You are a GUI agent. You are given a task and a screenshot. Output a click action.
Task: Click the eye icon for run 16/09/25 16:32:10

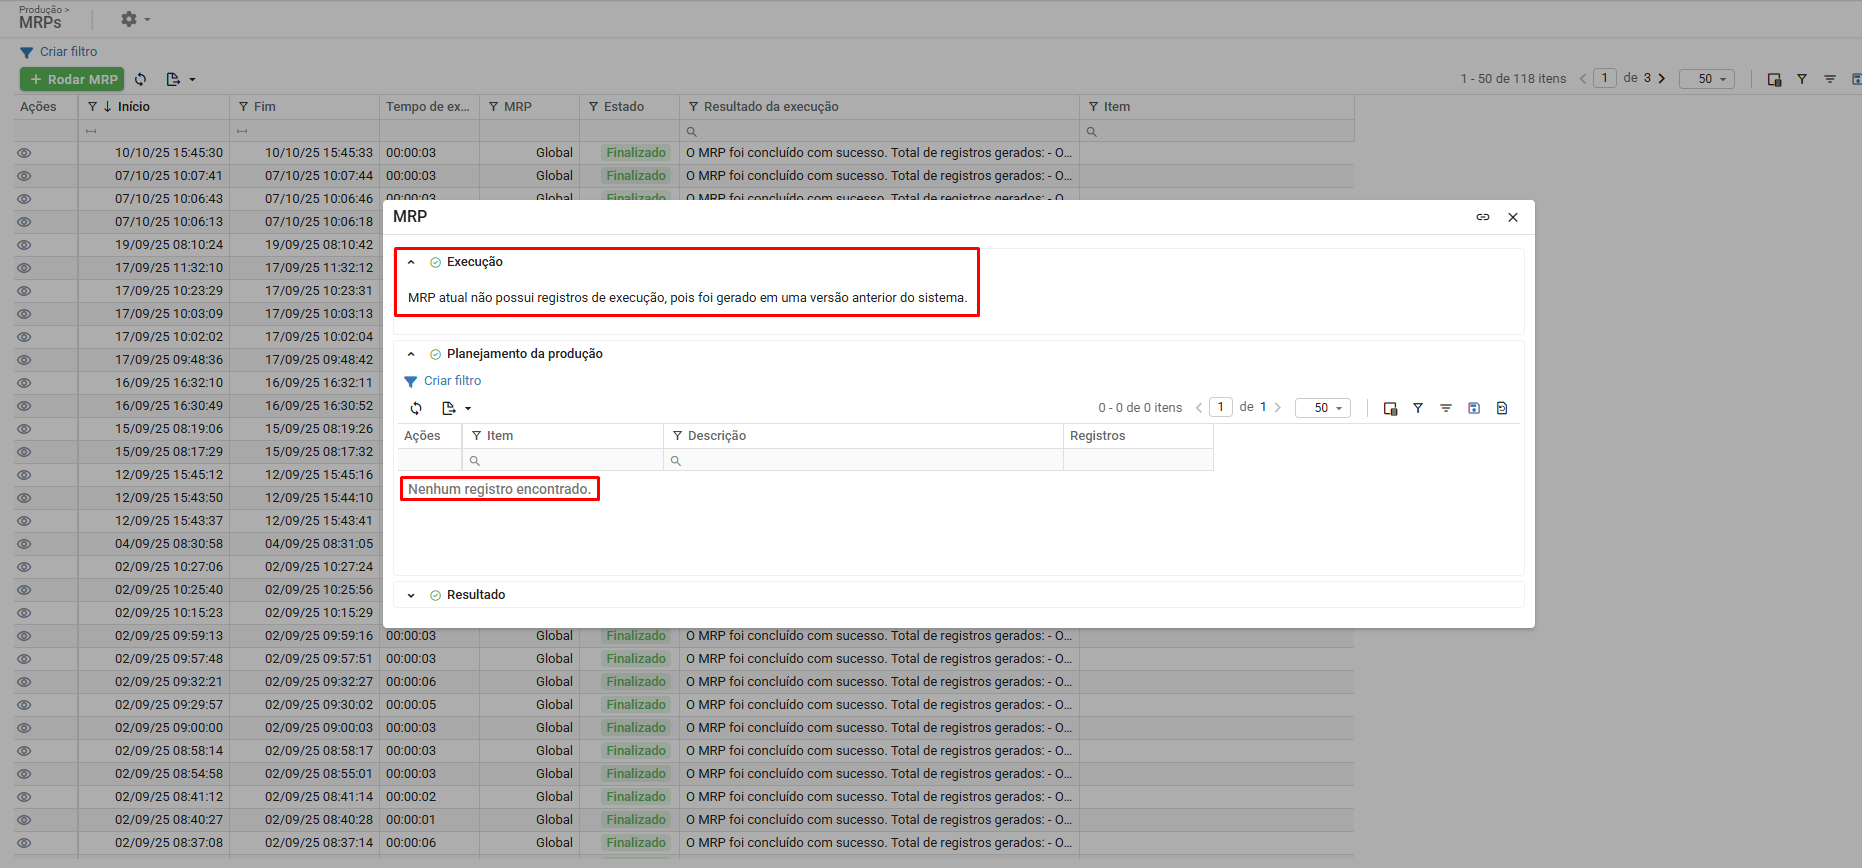(x=24, y=383)
